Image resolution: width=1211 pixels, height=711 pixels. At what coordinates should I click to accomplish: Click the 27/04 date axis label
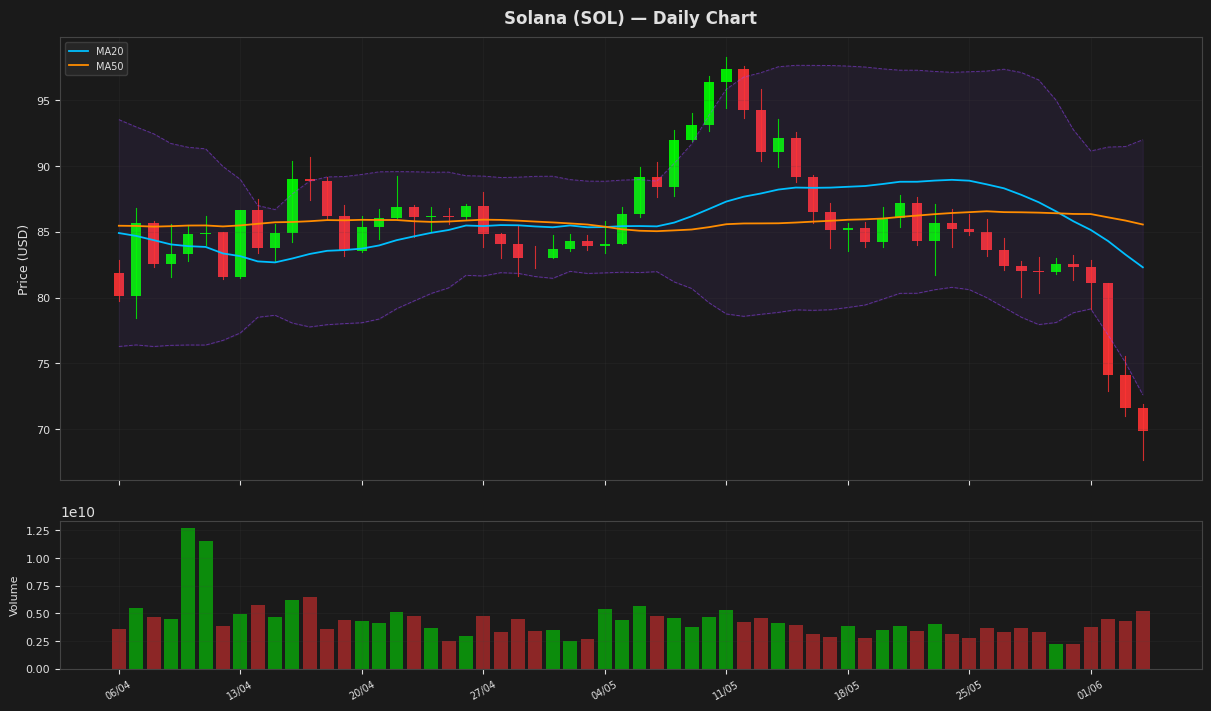click(481, 690)
